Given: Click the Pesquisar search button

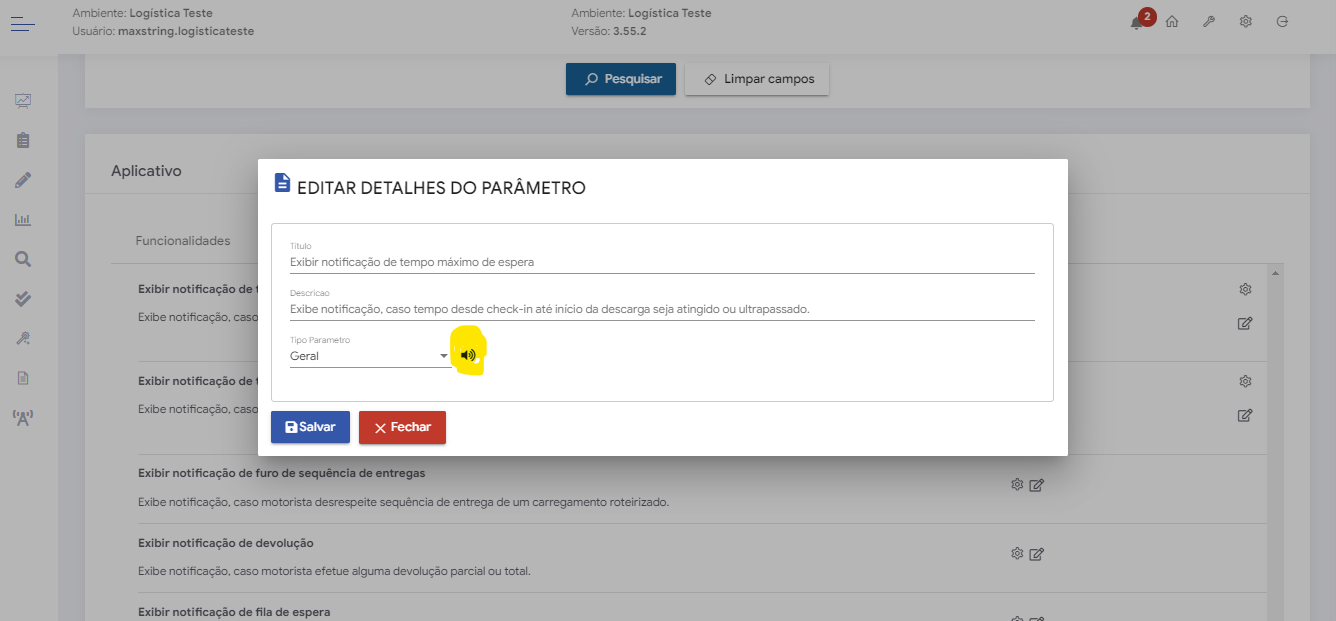Looking at the screenshot, I should tap(621, 79).
